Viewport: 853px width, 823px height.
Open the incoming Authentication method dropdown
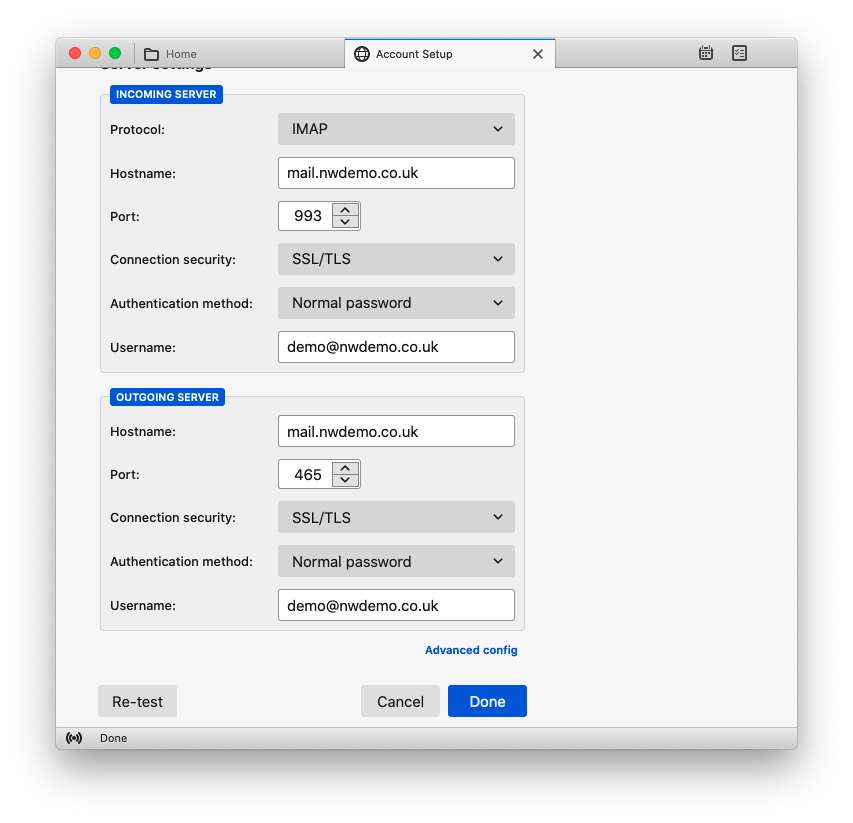pyautogui.click(x=396, y=303)
